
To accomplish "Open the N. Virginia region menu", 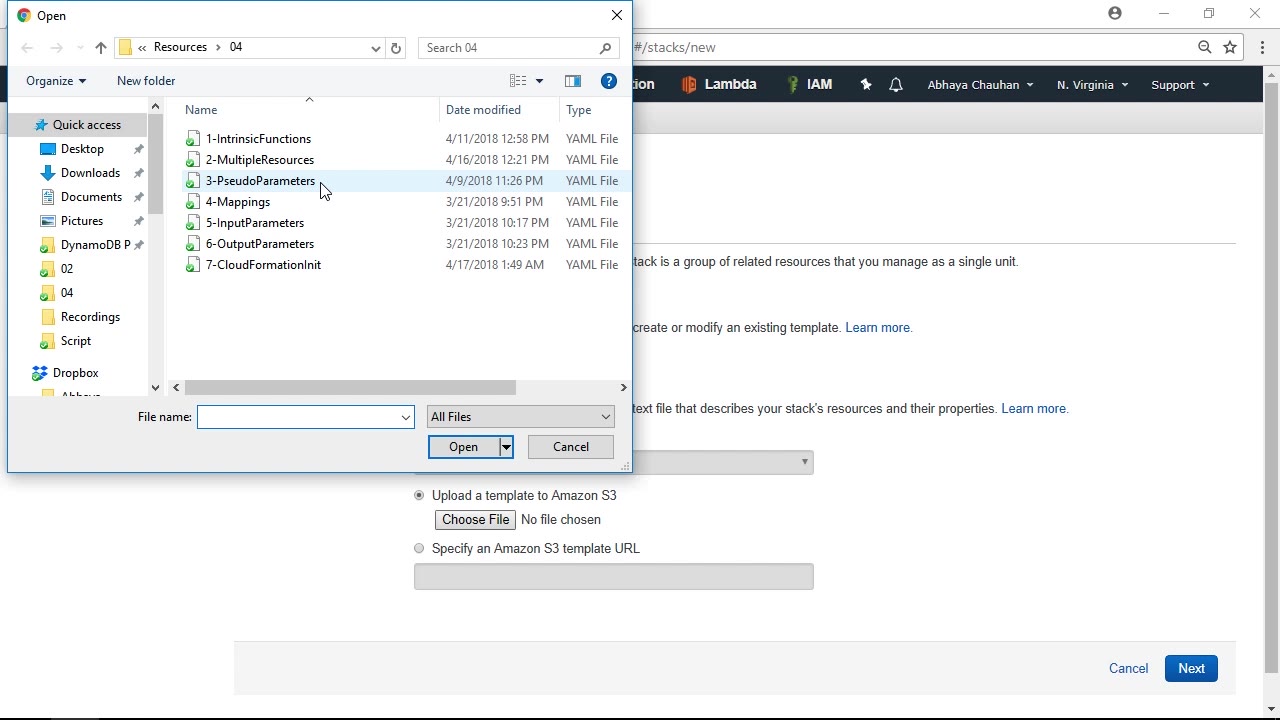I will click(1092, 85).
